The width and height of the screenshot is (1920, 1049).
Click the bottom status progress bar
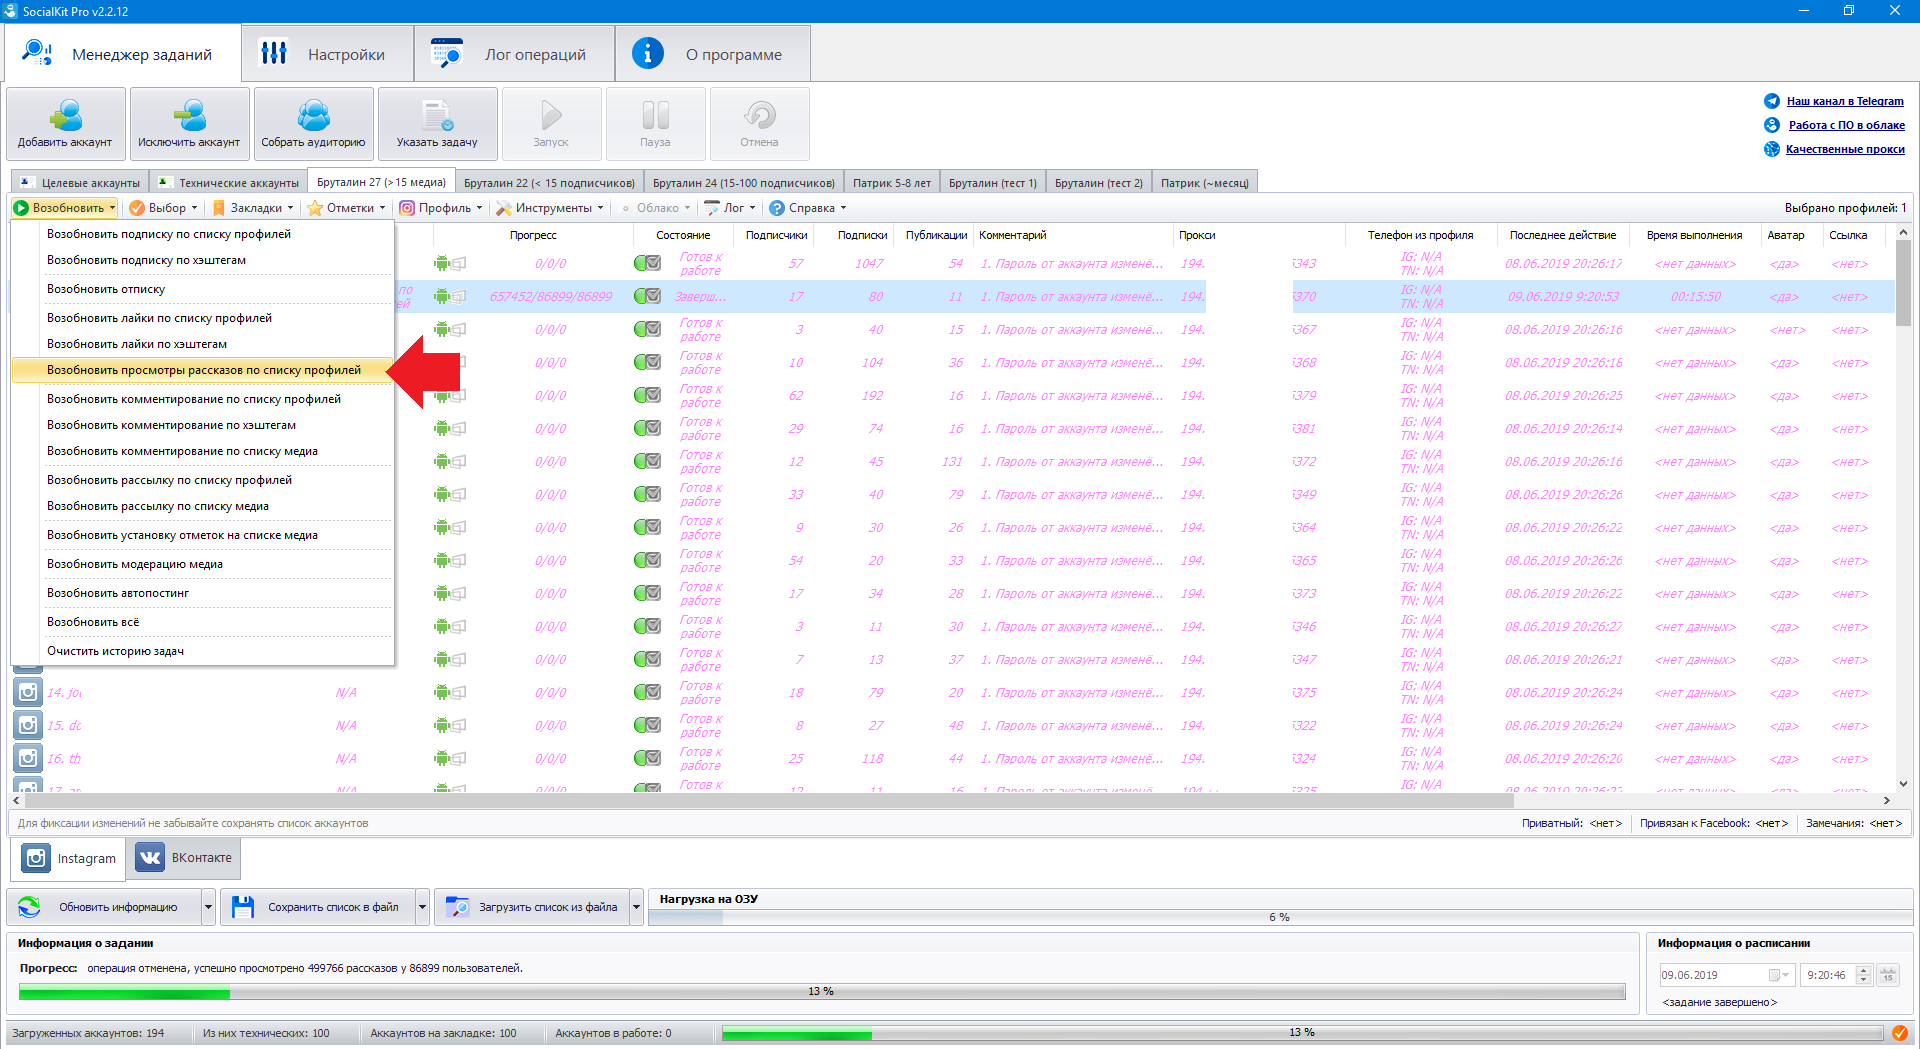(1302, 1033)
